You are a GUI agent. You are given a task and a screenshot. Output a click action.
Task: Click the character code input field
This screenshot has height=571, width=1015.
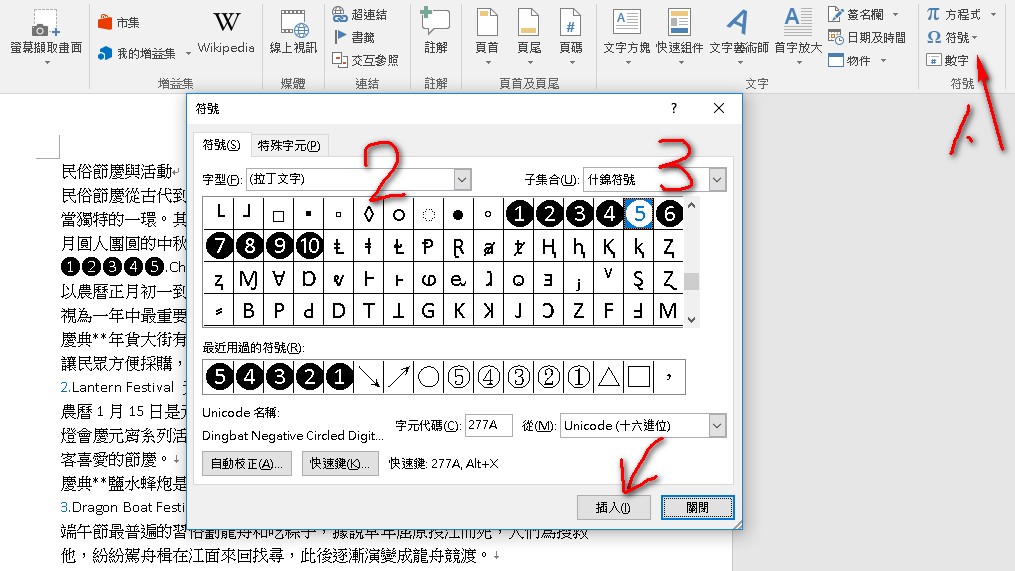pos(489,426)
